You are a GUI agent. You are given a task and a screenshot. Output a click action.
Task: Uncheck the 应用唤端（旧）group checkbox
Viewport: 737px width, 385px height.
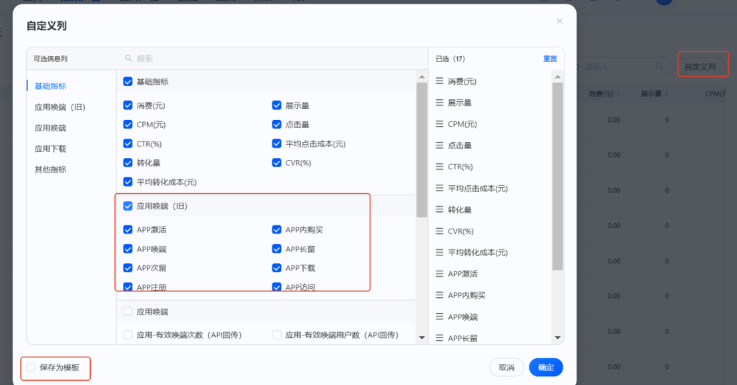128,206
